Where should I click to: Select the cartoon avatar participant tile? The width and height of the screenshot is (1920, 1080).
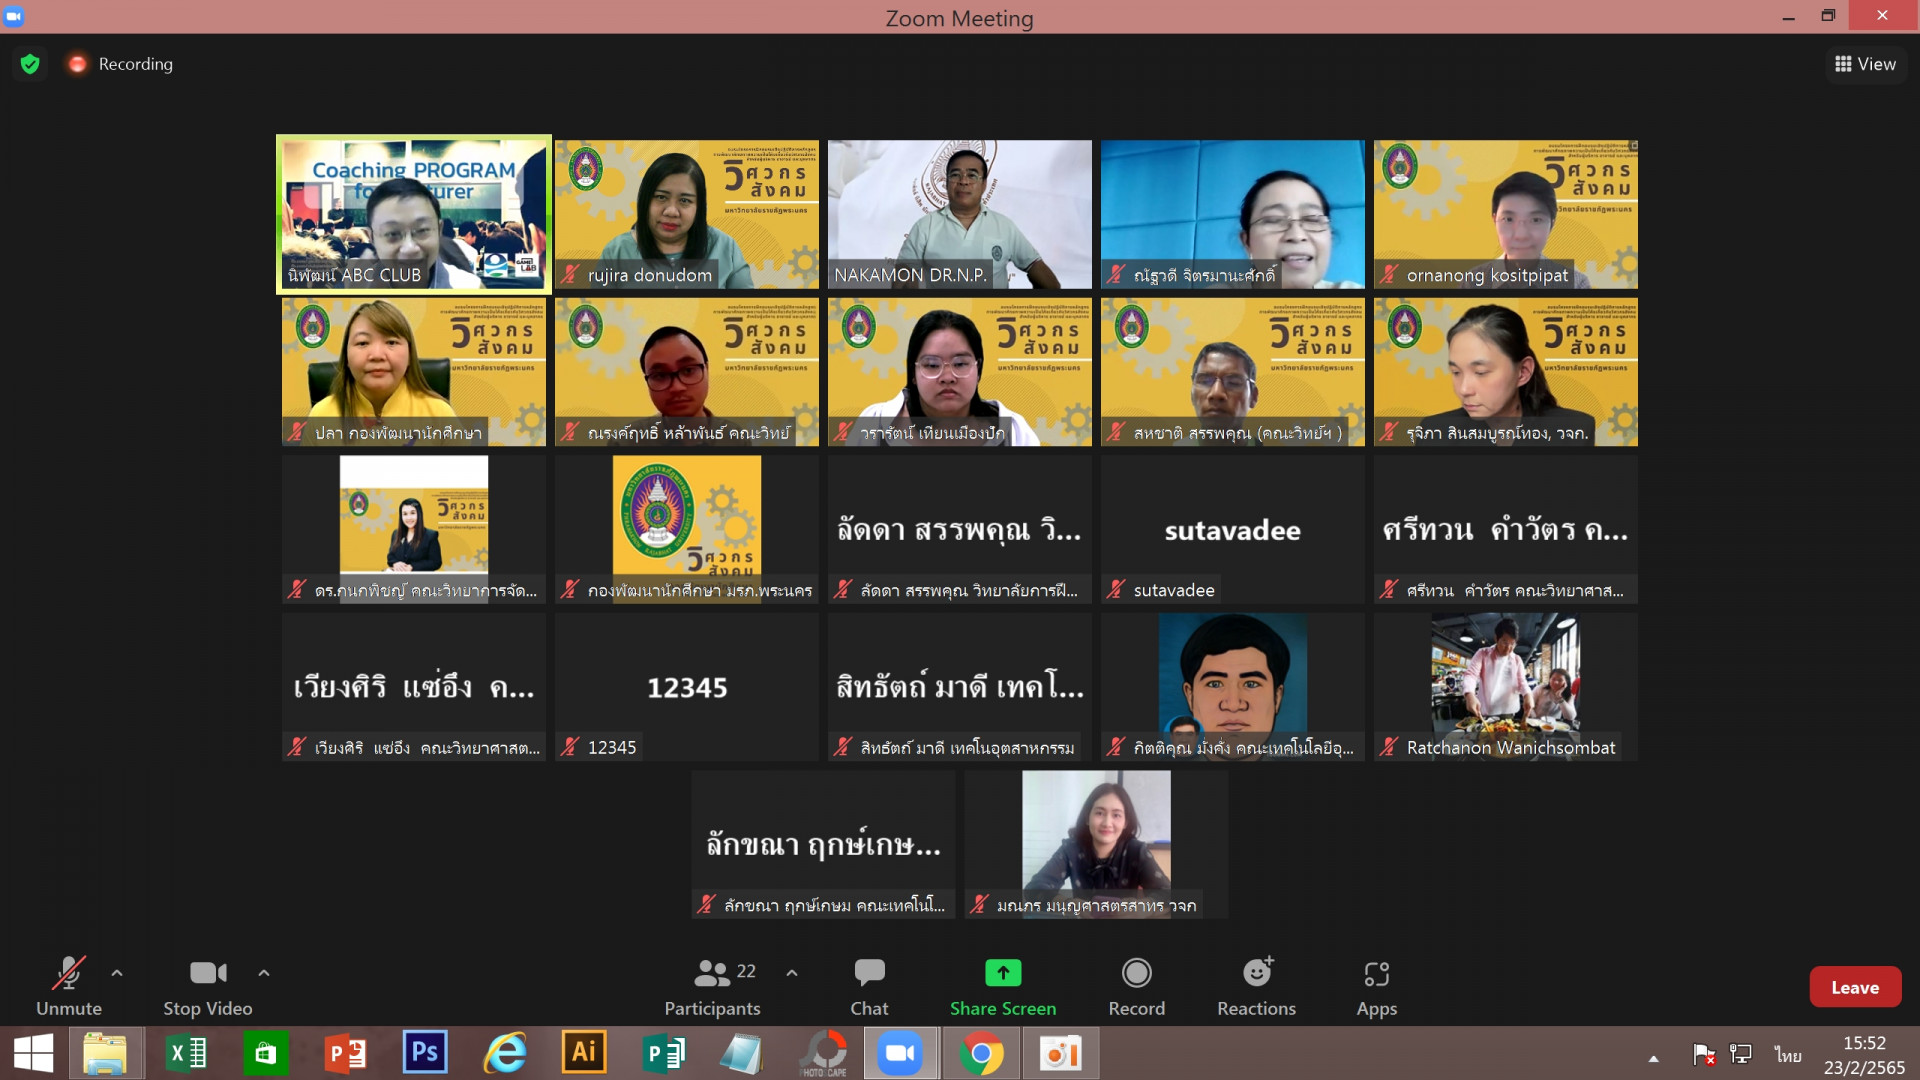coord(1233,687)
